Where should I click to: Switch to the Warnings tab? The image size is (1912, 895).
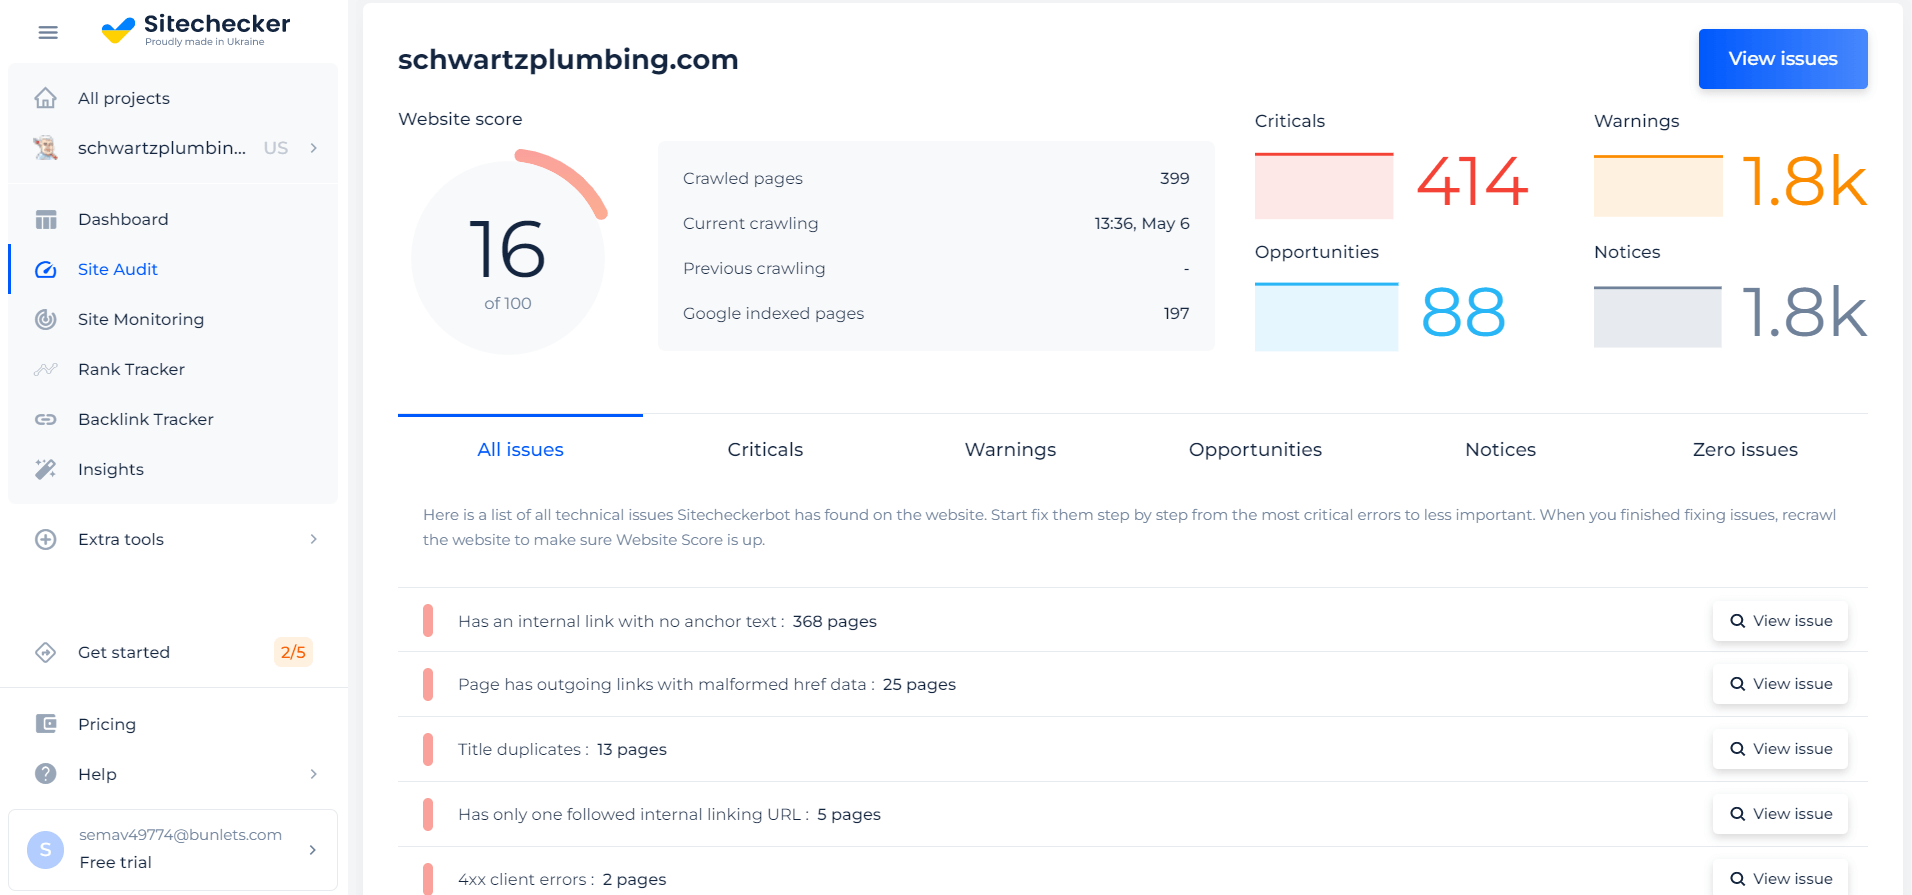[1010, 450]
